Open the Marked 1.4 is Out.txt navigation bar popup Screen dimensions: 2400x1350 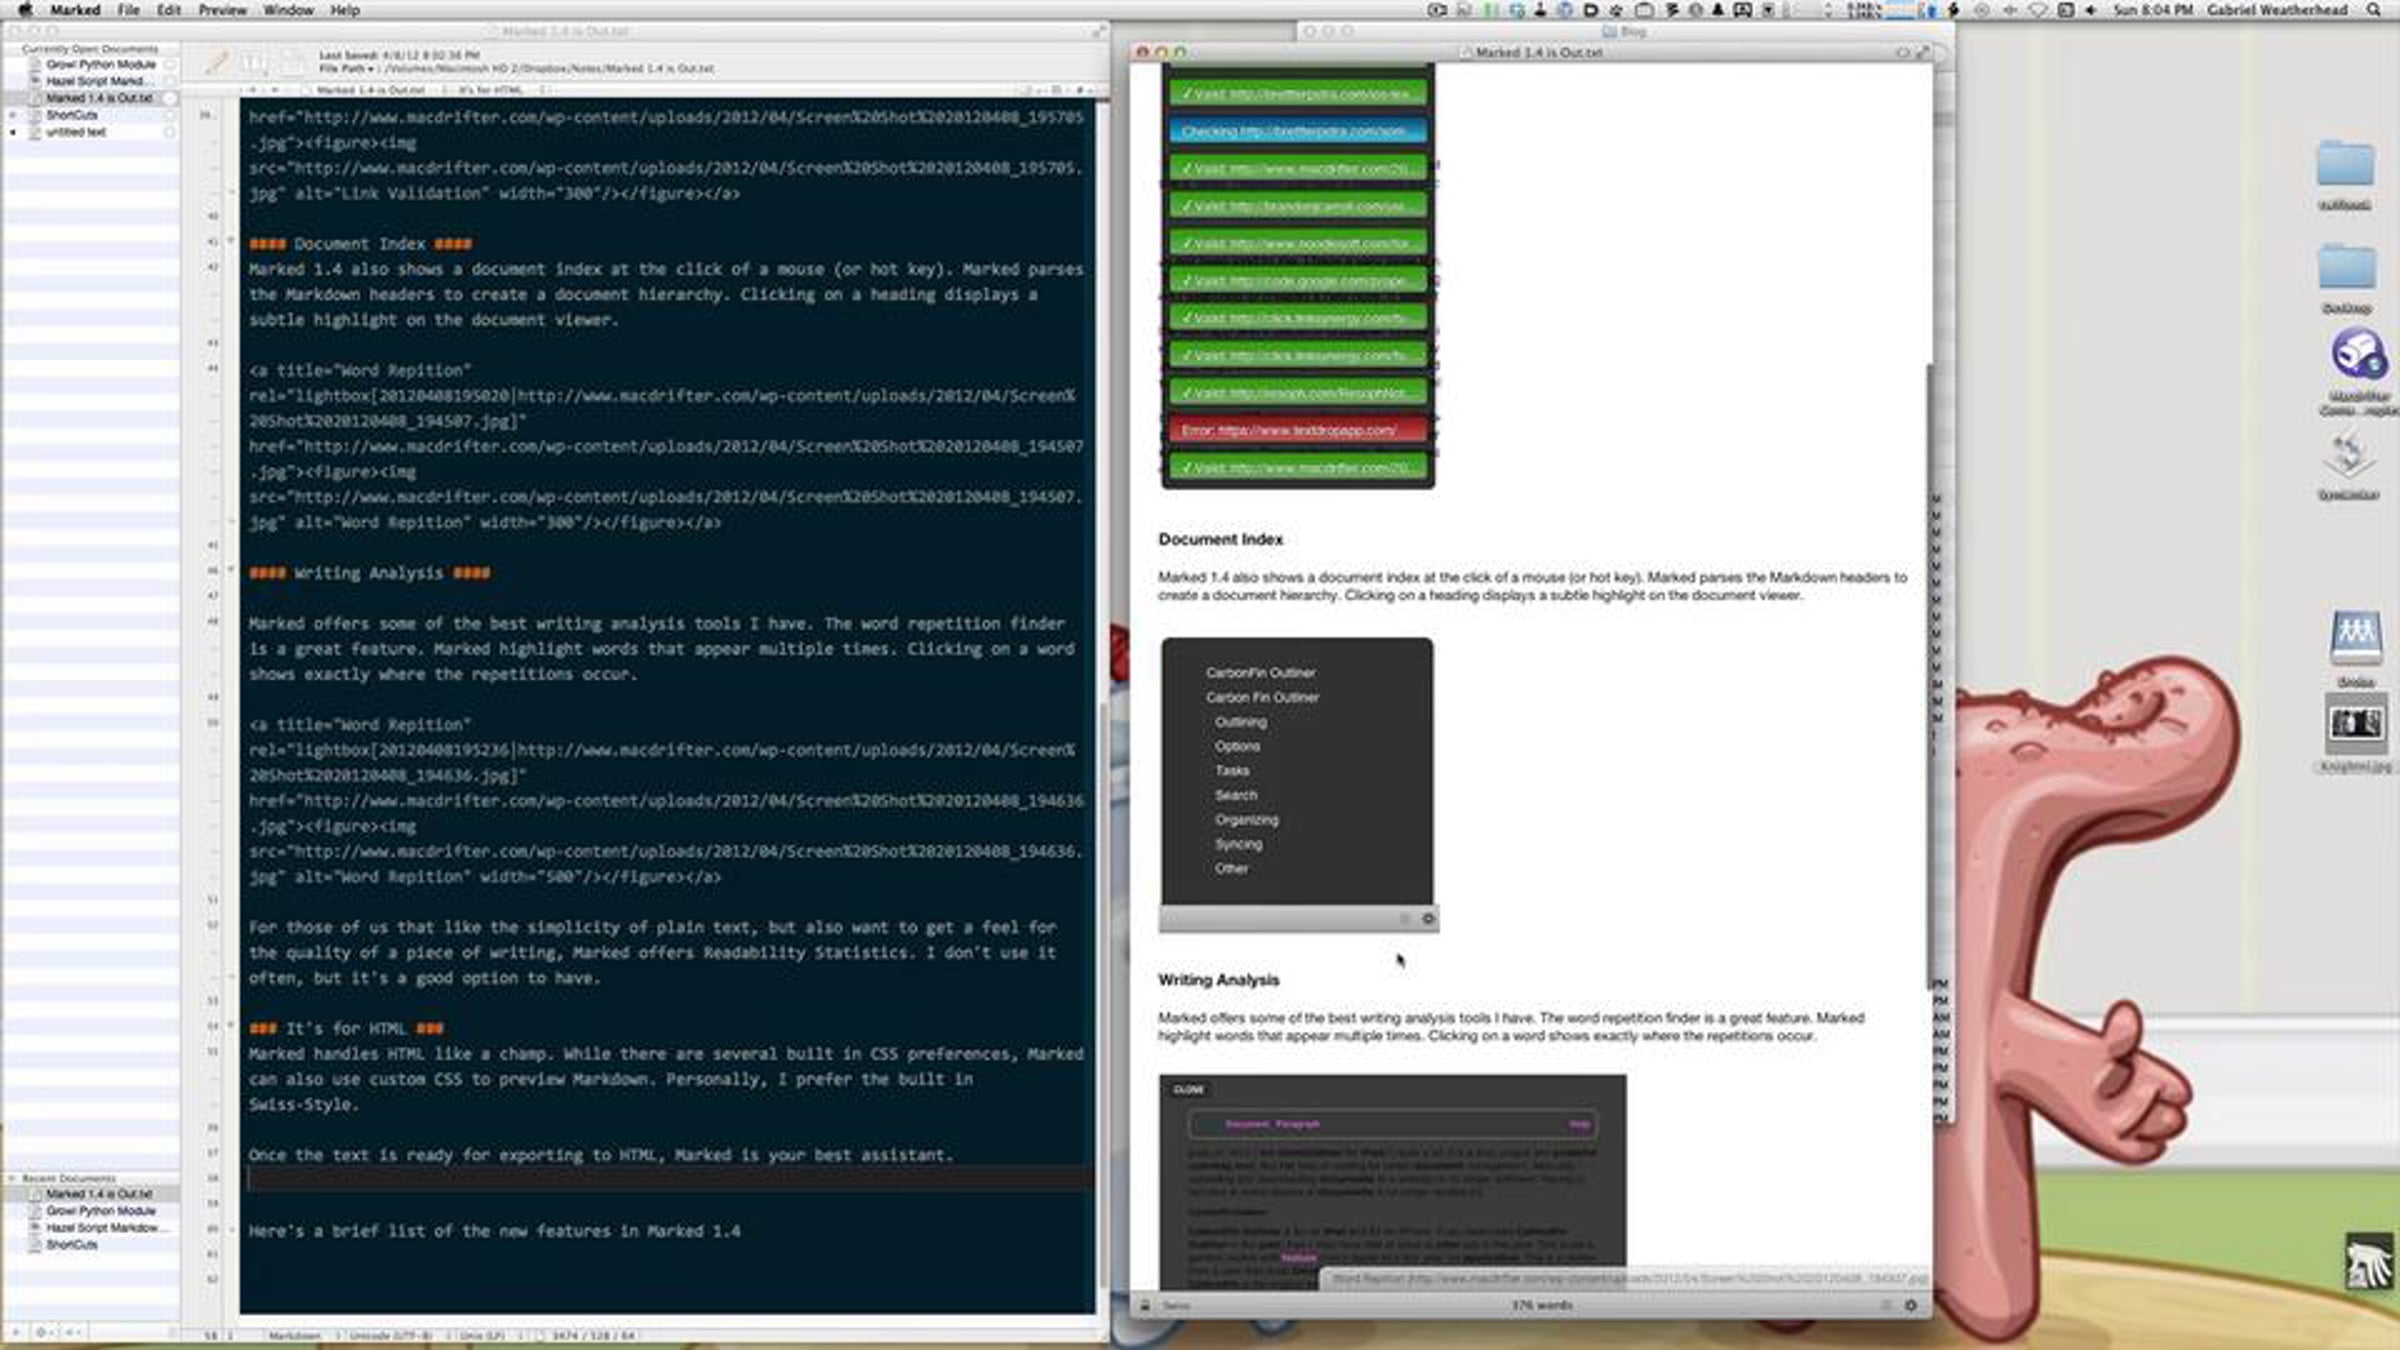(371, 90)
